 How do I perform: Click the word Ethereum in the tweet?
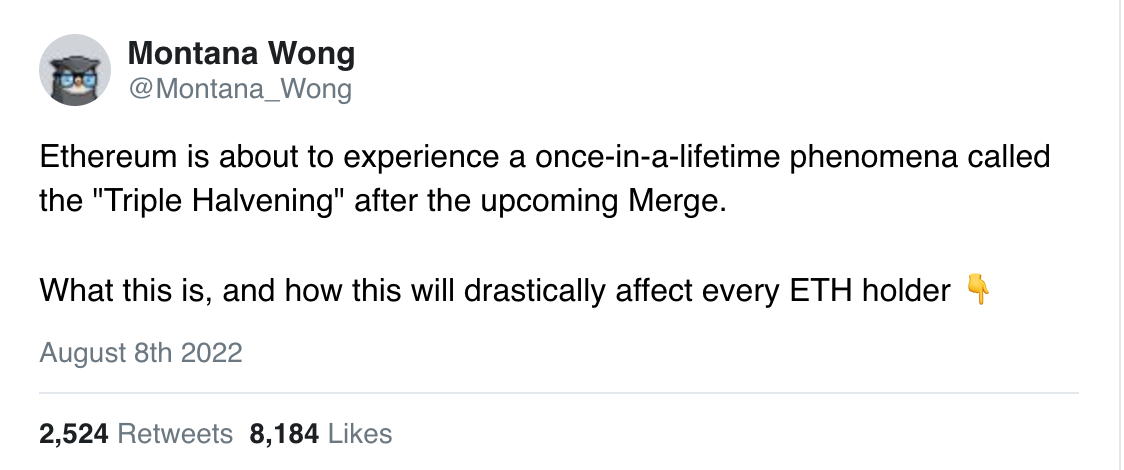click(109, 156)
